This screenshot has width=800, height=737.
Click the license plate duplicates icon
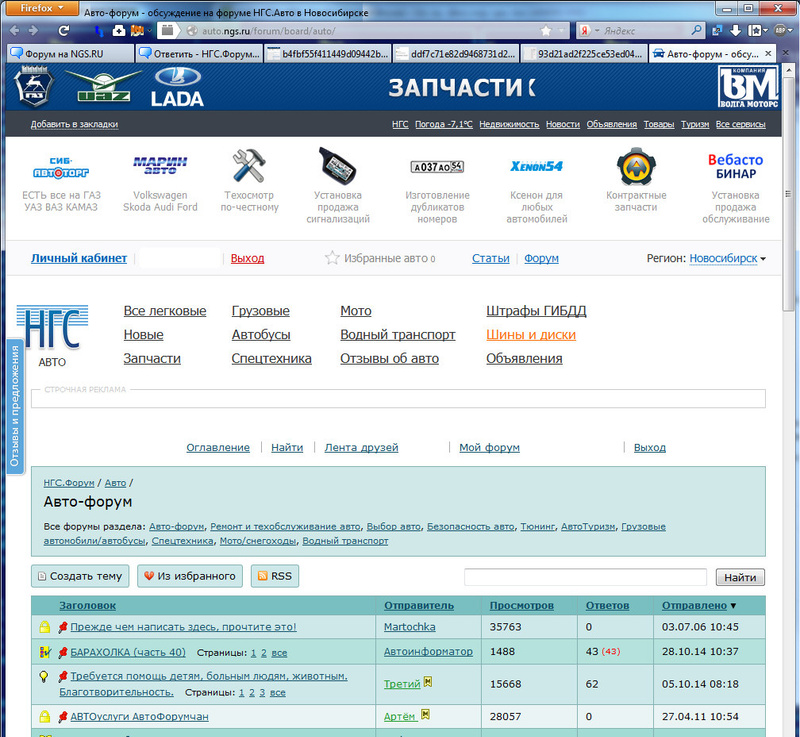pos(437,166)
